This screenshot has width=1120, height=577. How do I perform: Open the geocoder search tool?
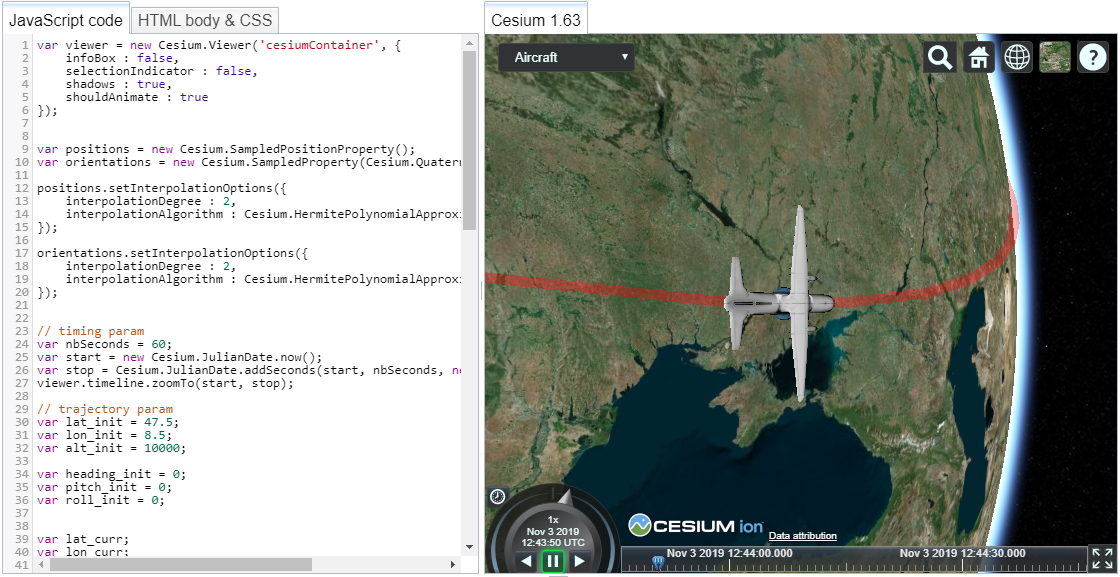coord(939,57)
